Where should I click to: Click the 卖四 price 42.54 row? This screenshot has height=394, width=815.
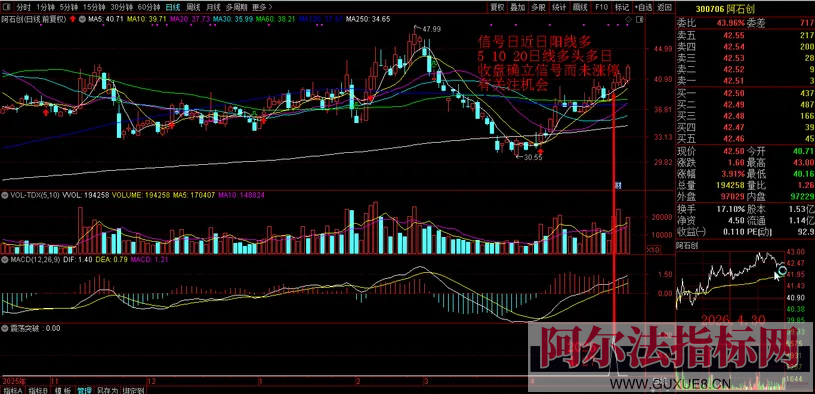tap(745, 47)
